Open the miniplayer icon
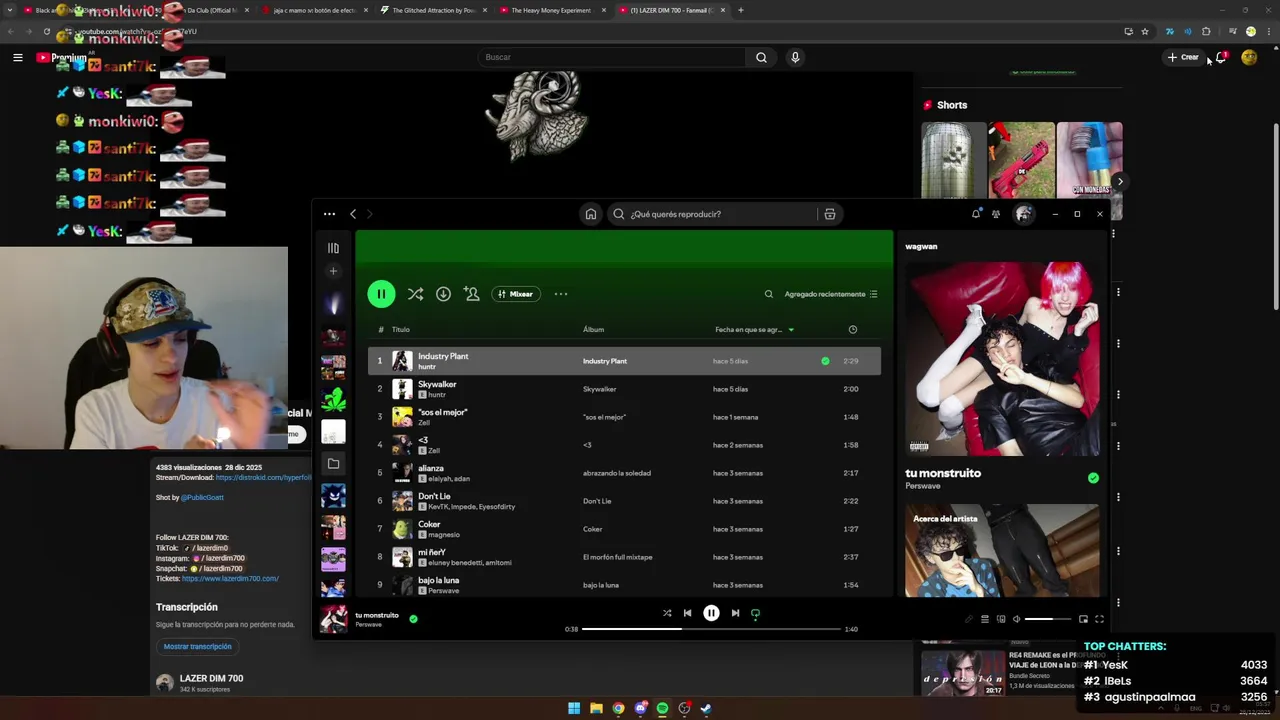 1083,619
